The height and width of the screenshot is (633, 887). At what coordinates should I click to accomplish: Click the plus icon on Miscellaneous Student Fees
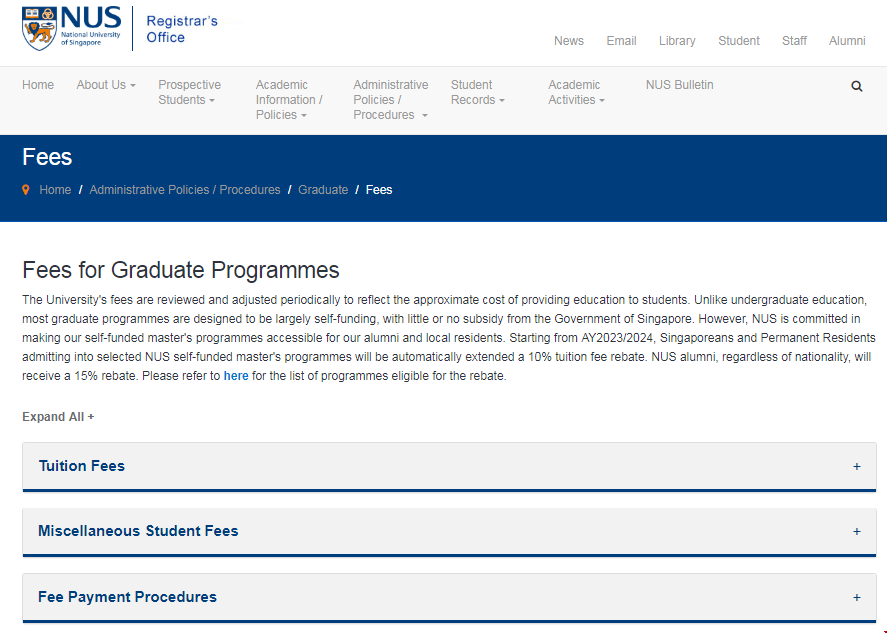click(856, 531)
